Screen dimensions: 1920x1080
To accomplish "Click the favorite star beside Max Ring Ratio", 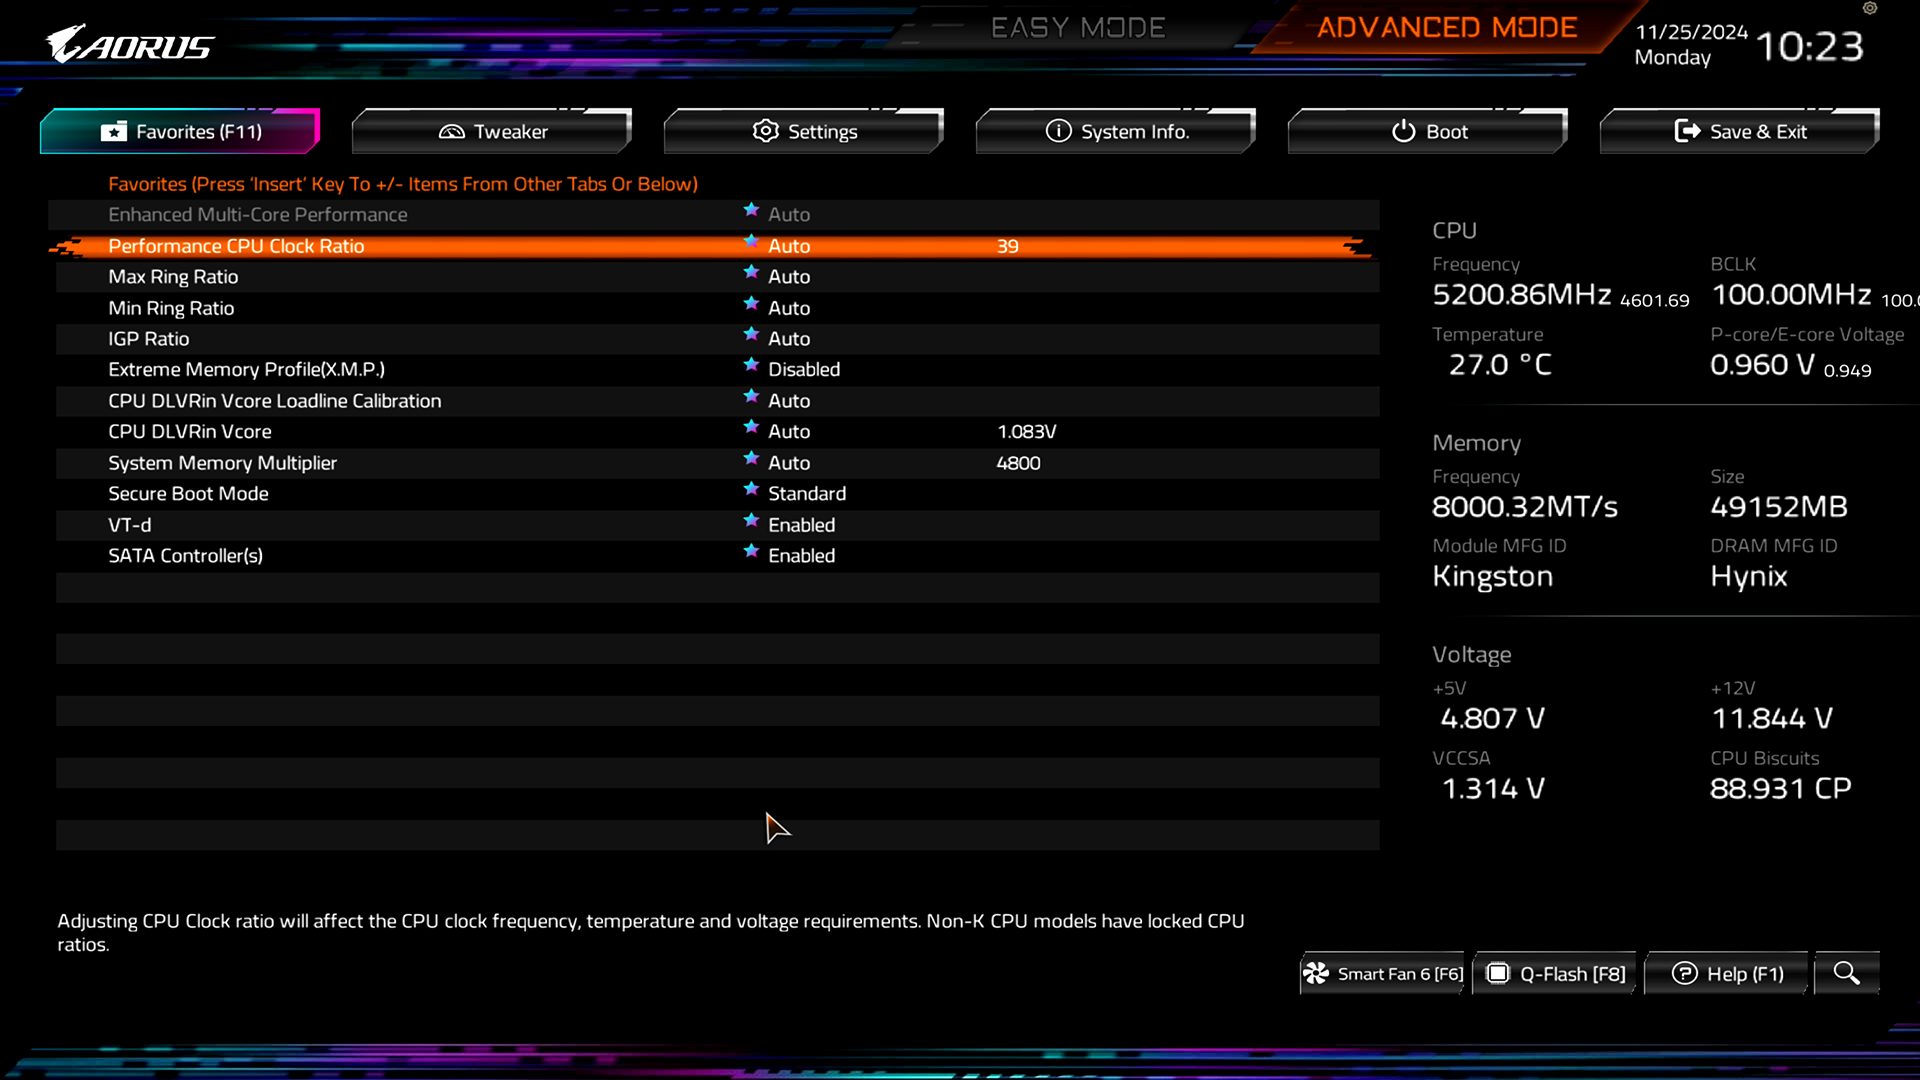I will [x=751, y=273].
